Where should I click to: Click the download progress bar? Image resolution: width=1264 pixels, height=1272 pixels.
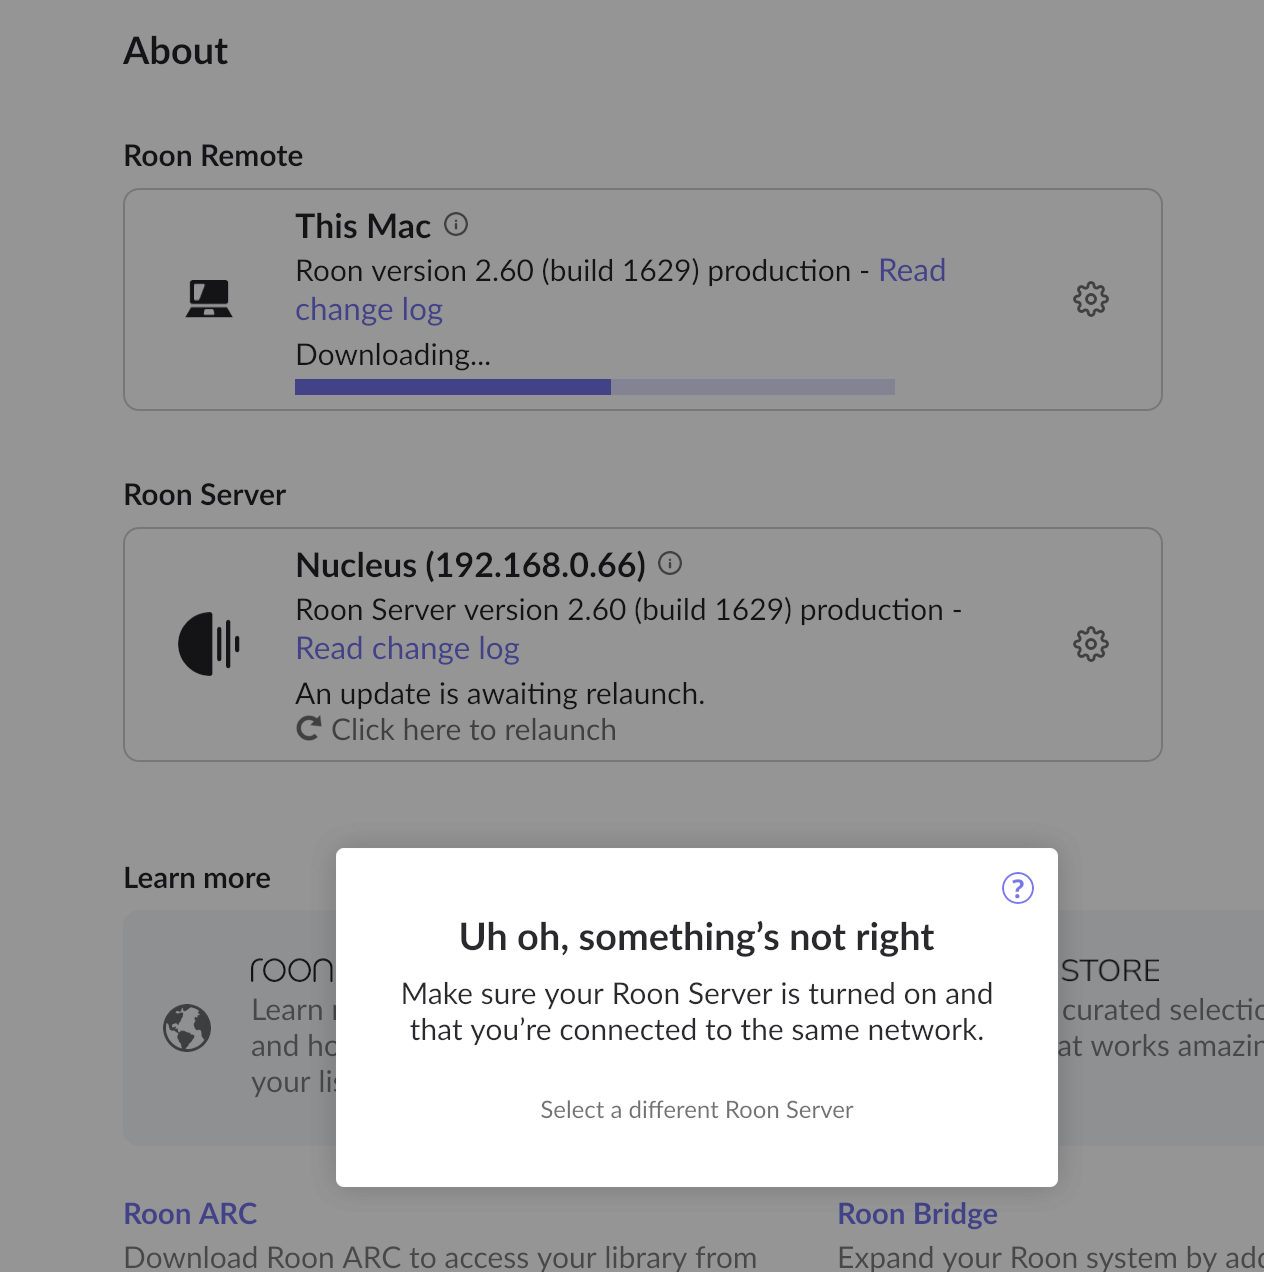point(594,387)
